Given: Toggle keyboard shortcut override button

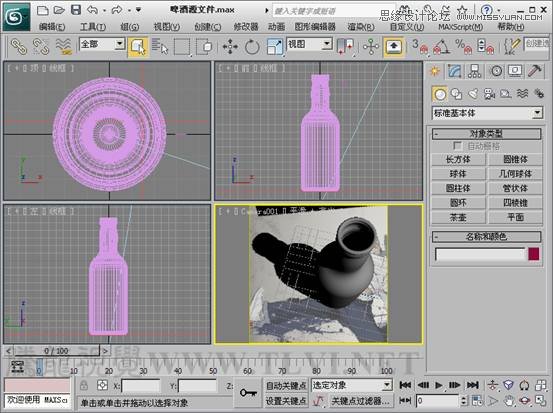Looking at the screenshot, I should [x=394, y=47].
